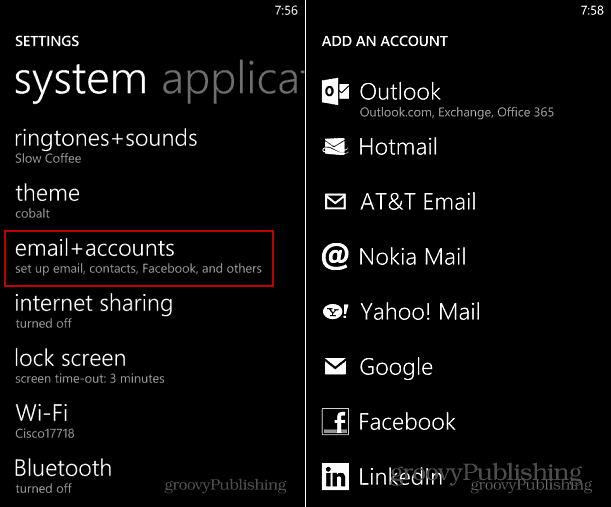The image size is (611, 507).
Task: Tap the Outlook account icon
Action: click(336, 91)
